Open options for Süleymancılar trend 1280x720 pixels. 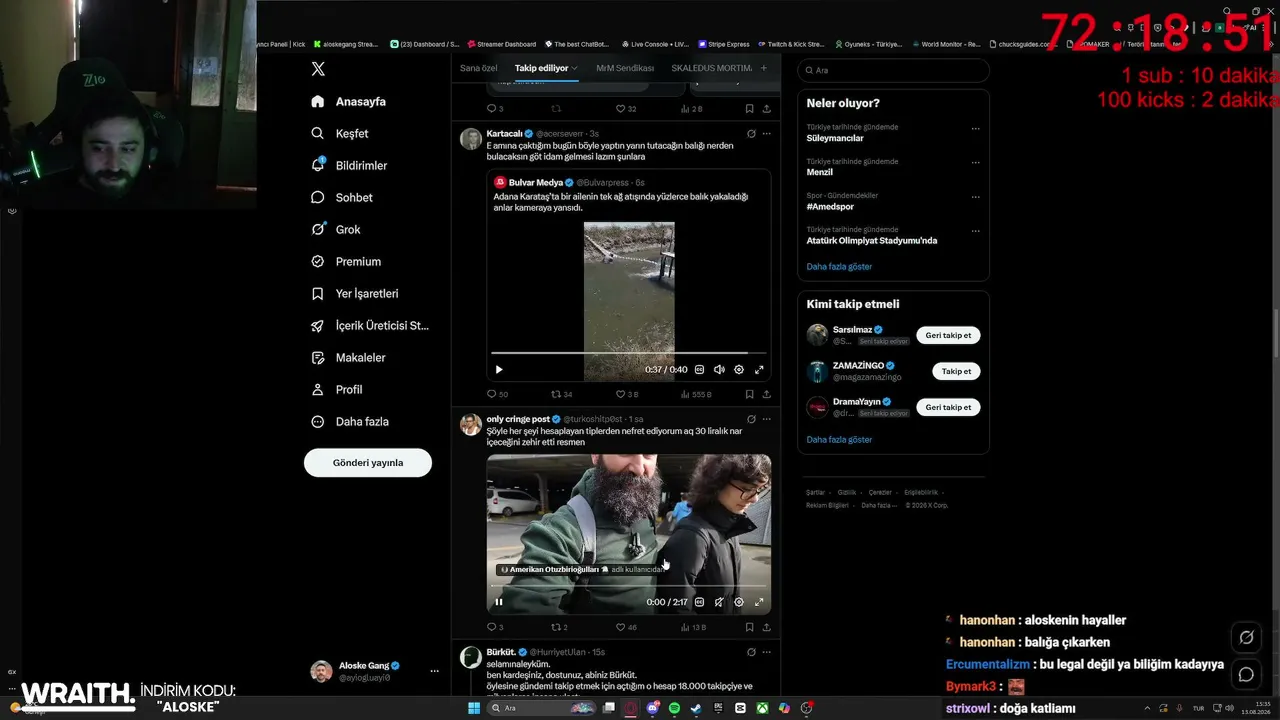click(x=976, y=129)
